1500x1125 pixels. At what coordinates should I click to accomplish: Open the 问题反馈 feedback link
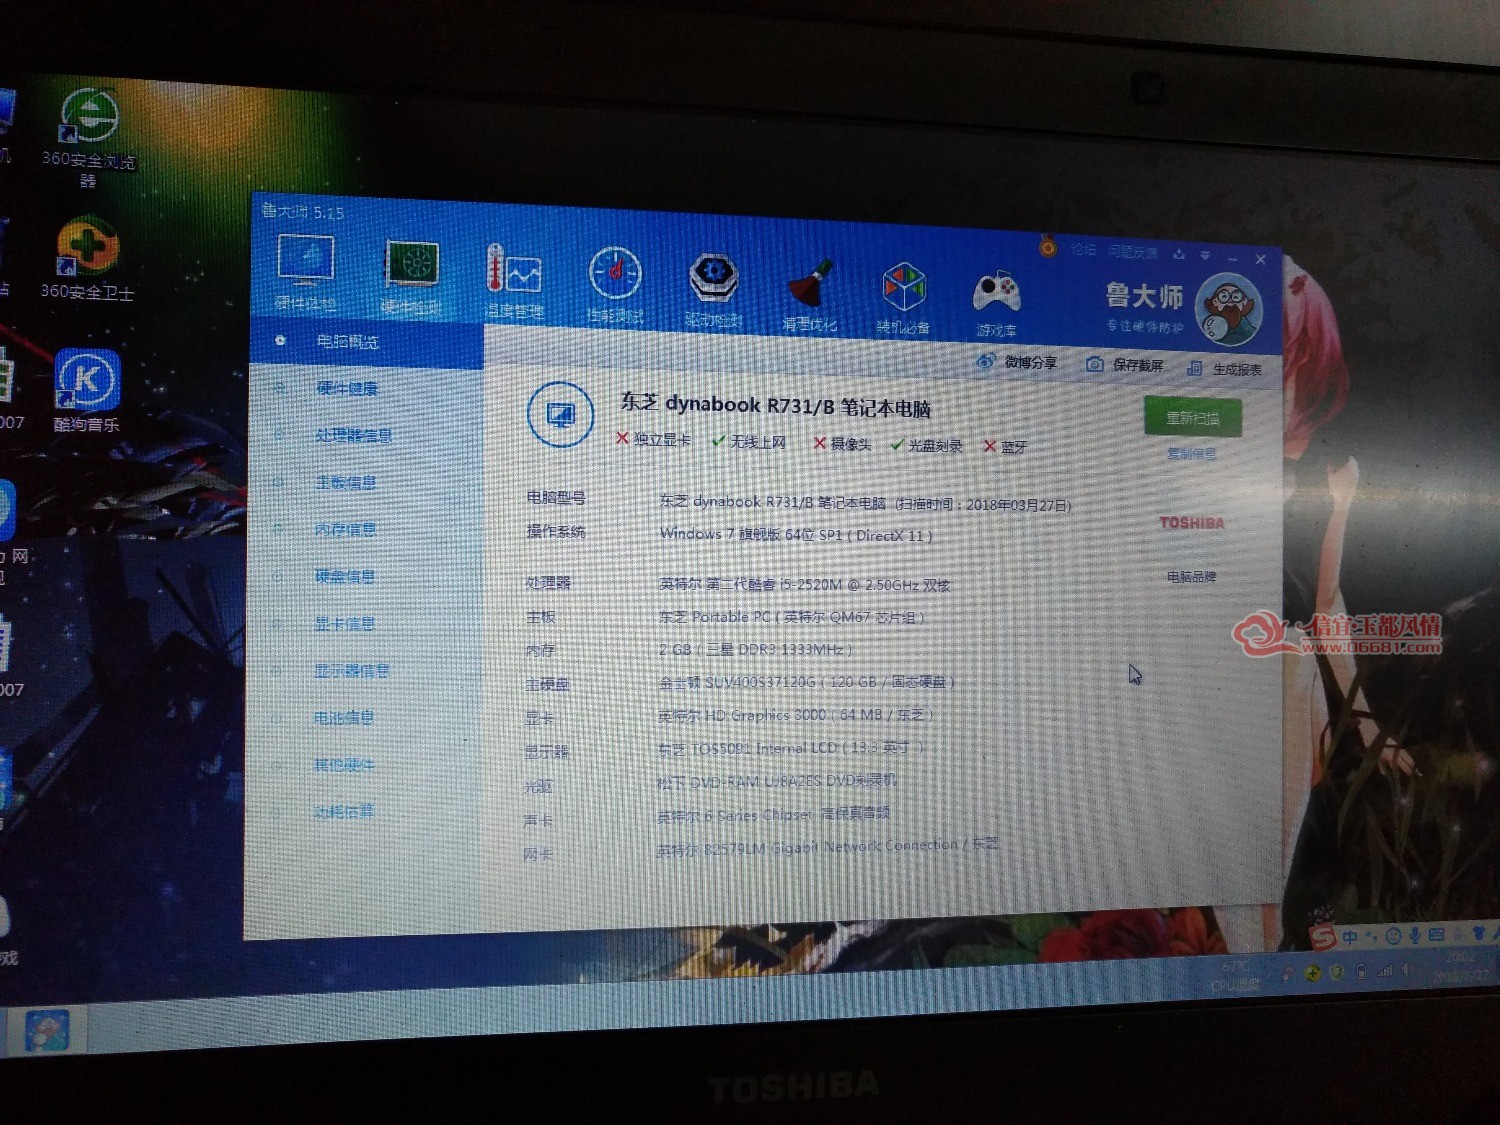1132,252
